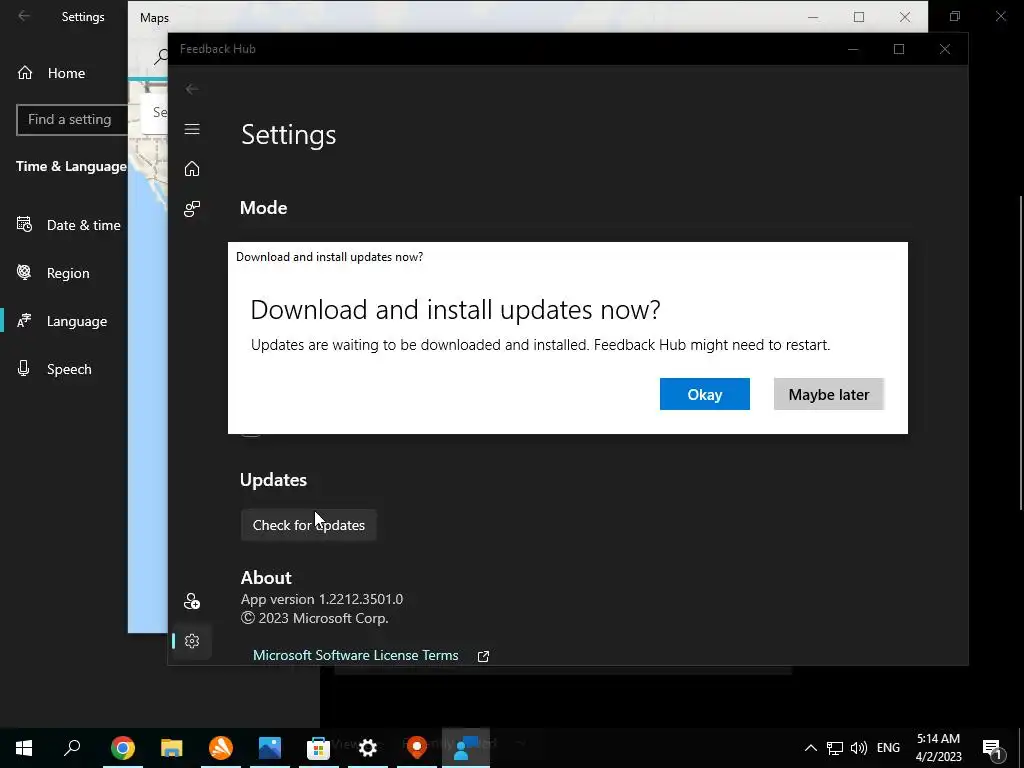Click the Feedback Hub account icon

tap(192, 601)
